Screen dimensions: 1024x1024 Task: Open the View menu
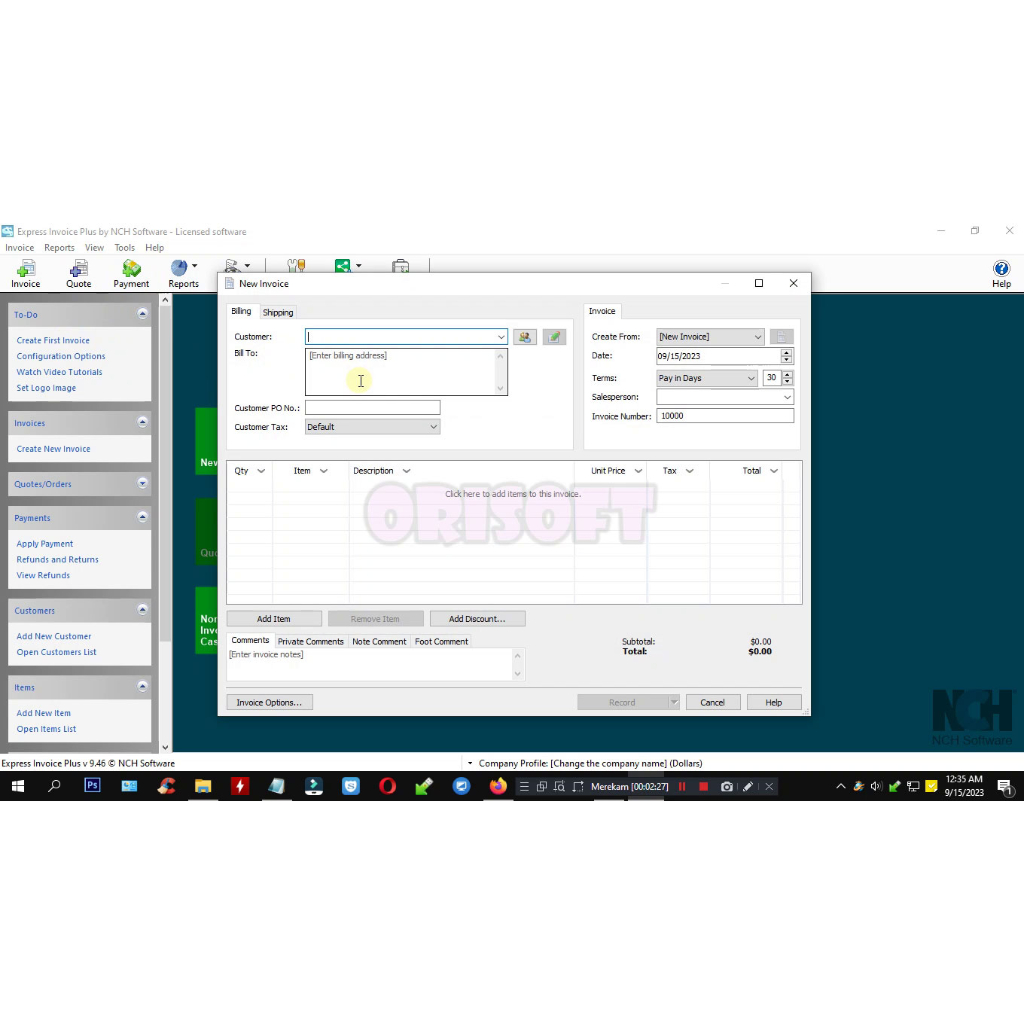click(x=94, y=248)
